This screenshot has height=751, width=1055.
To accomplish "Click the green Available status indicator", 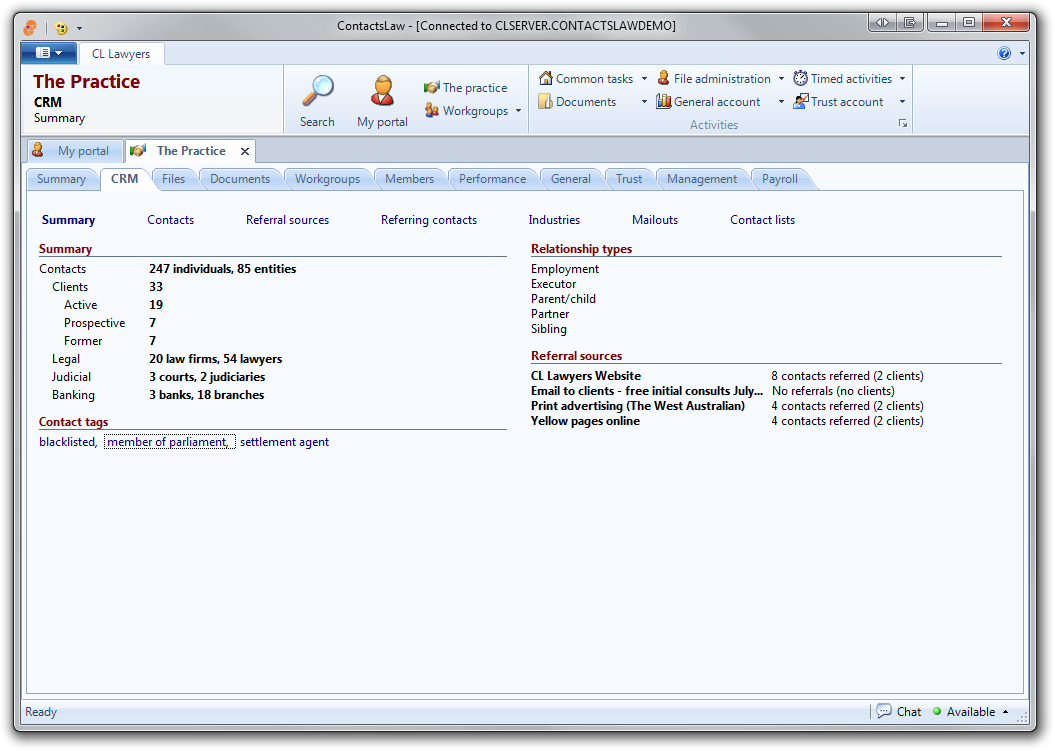I will click(x=937, y=711).
